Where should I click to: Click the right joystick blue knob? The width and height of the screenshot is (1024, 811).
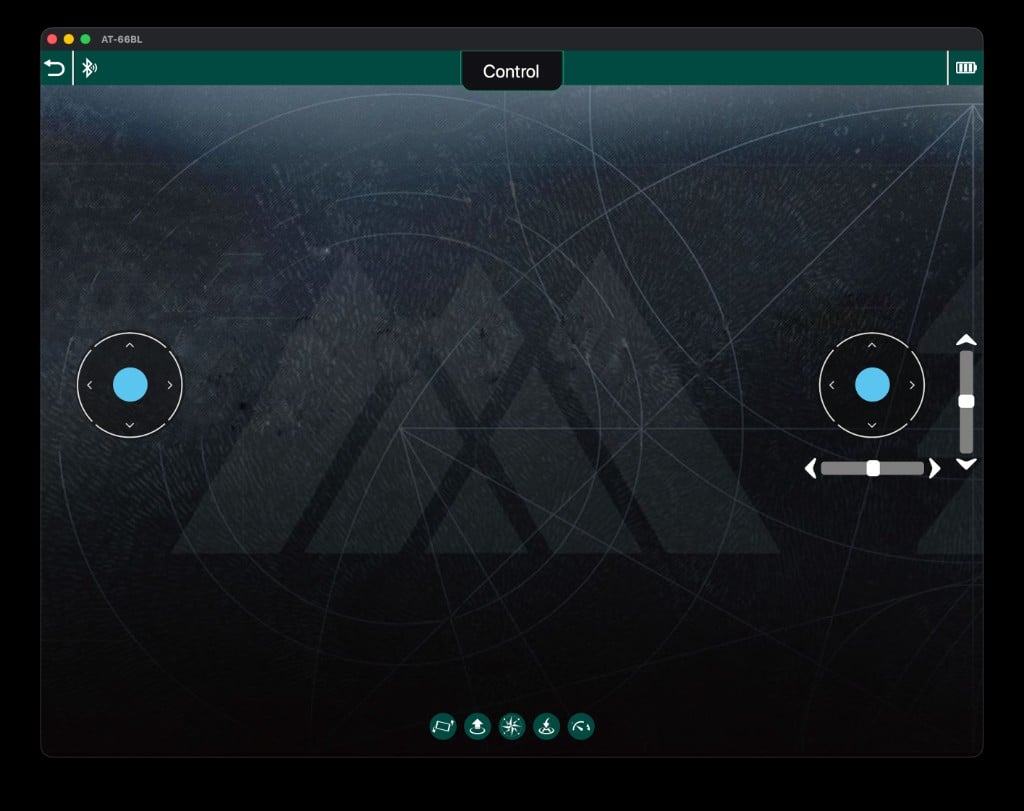(x=872, y=385)
